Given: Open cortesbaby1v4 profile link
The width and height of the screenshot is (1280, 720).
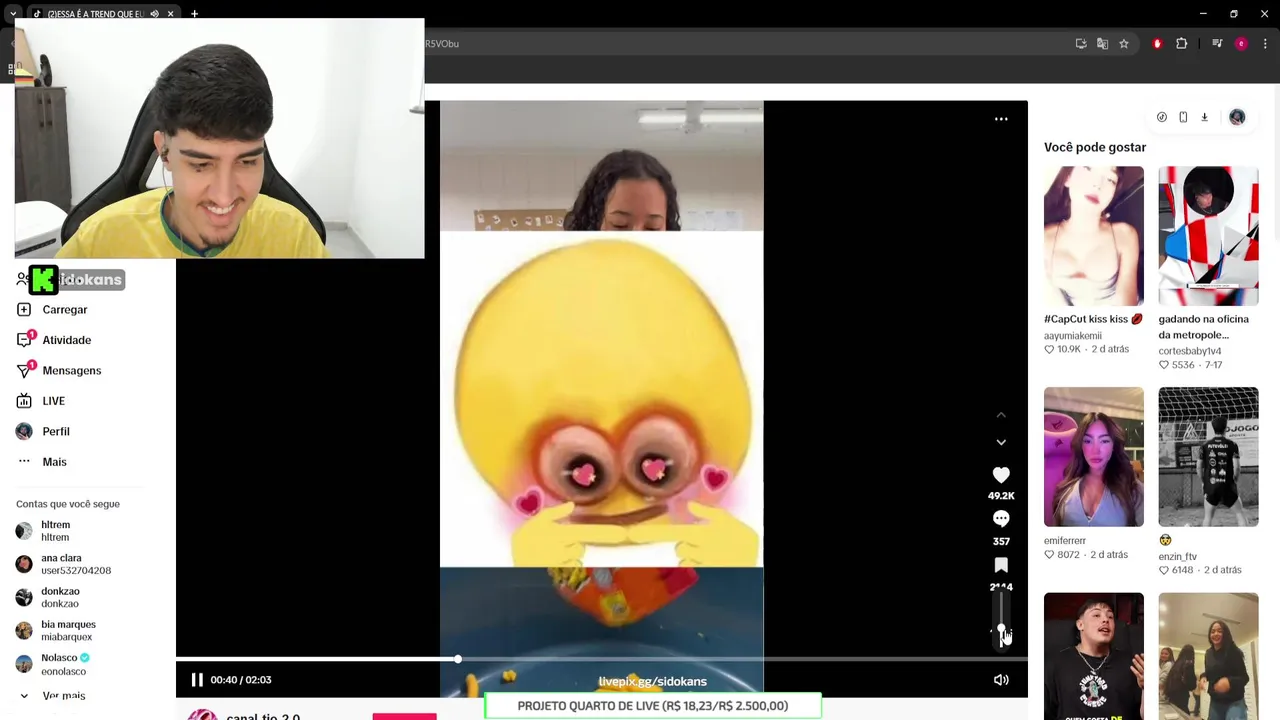Looking at the screenshot, I should (x=1190, y=351).
